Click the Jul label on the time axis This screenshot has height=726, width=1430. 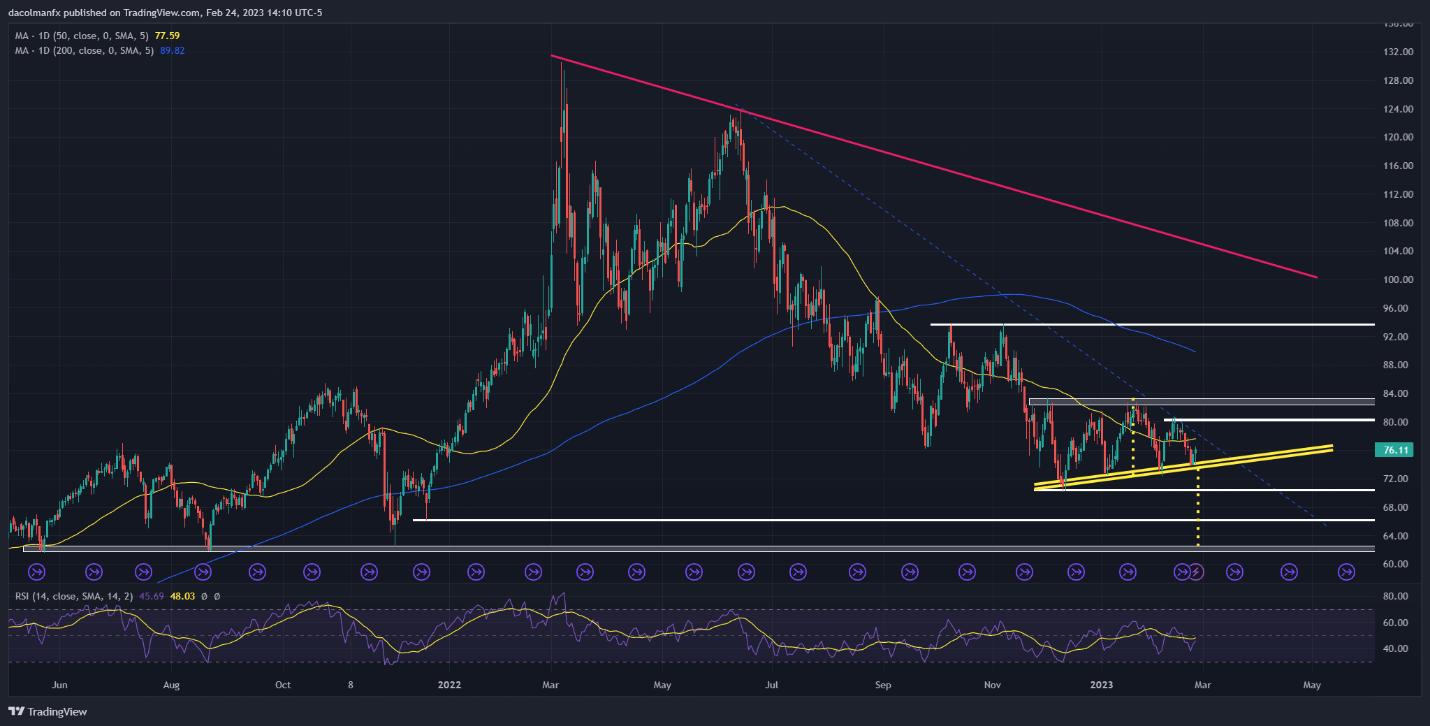click(x=771, y=685)
